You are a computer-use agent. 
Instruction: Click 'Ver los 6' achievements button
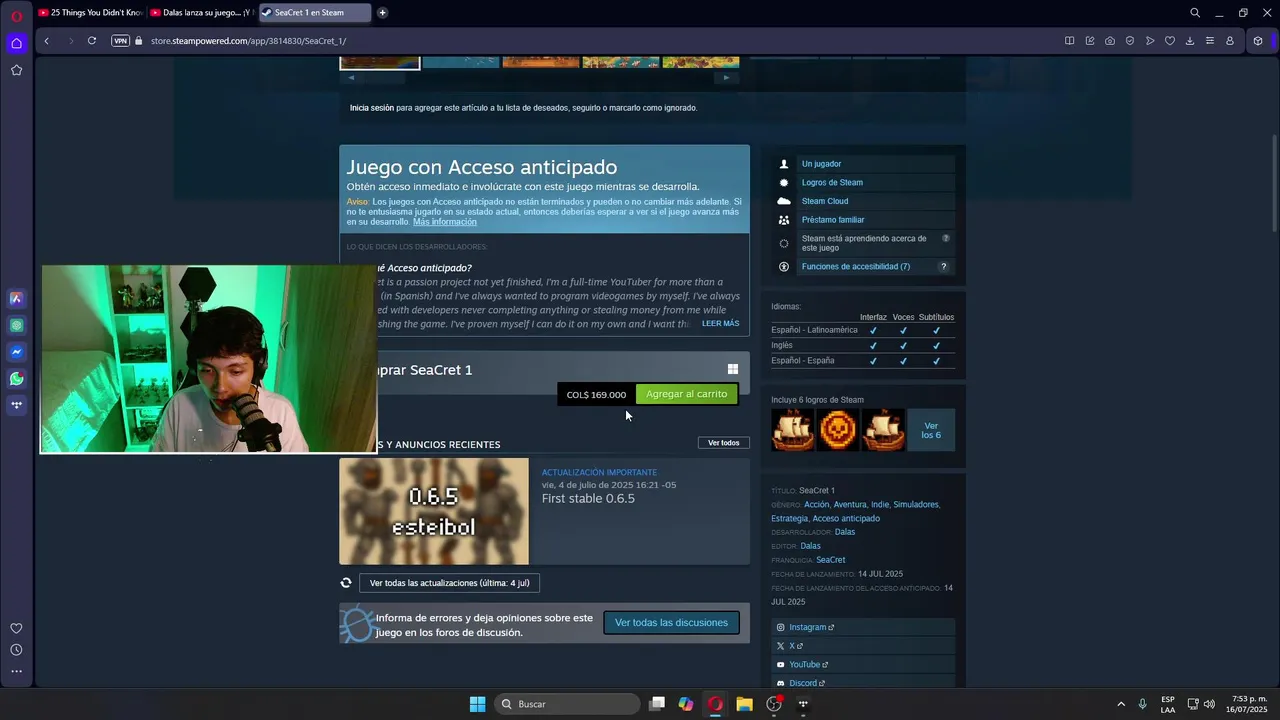(x=931, y=430)
